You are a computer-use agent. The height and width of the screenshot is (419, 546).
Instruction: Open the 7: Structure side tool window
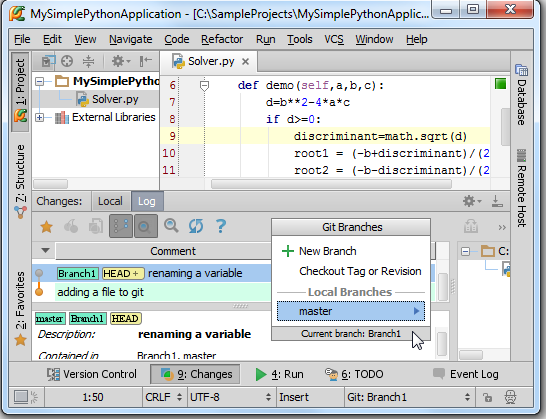point(20,181)
